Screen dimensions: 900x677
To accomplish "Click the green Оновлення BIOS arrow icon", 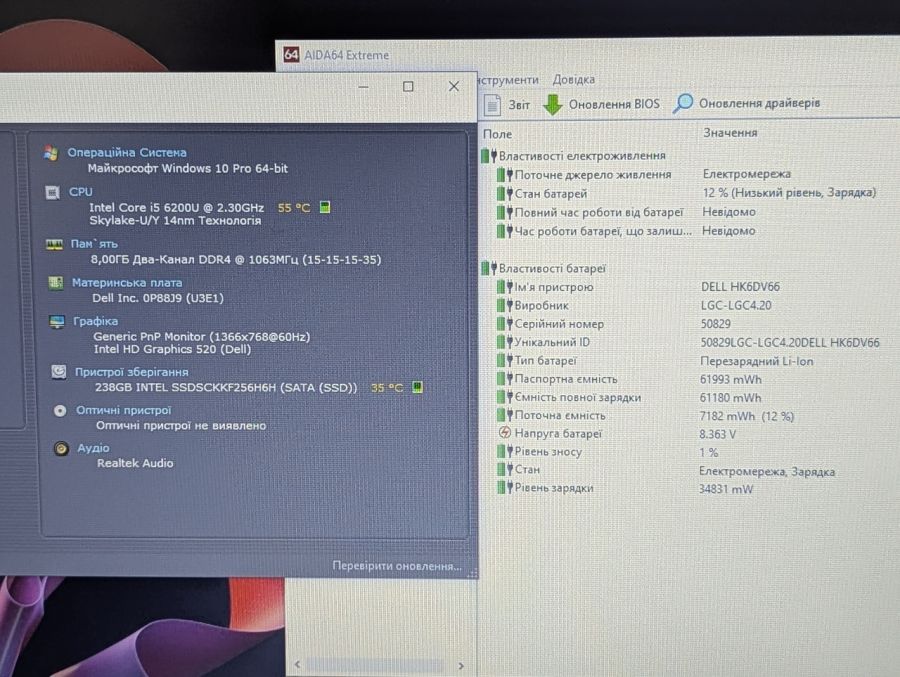I will (553, 105).
